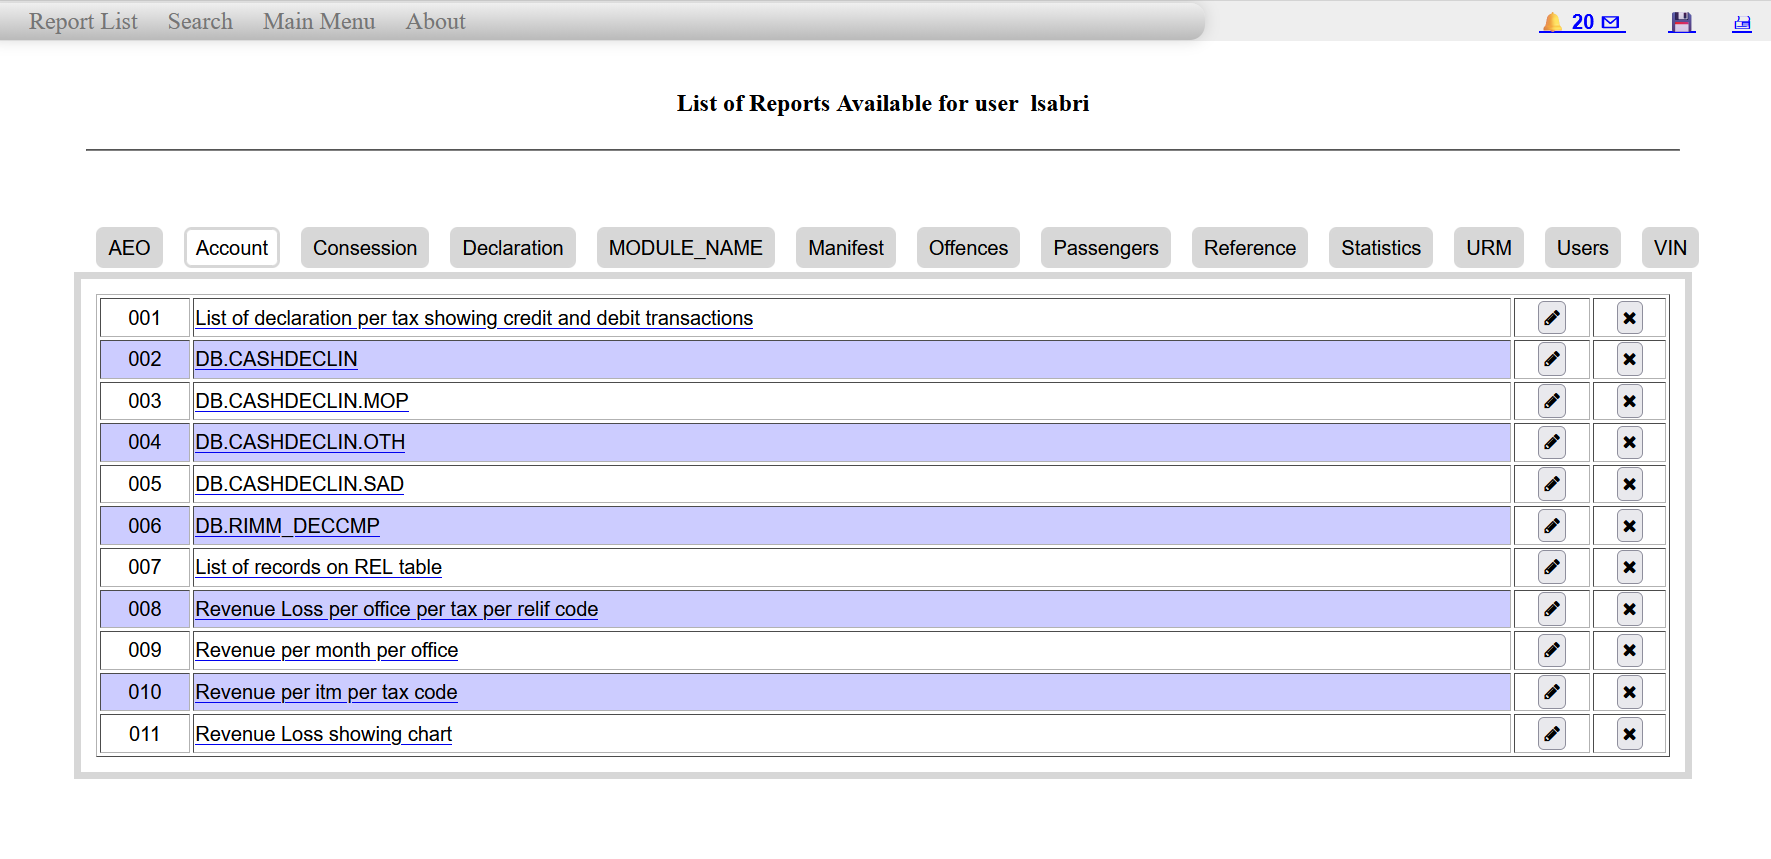Click the floppy disk save icon
This screenshot has height=859, width=1771.
tap(1681, 22)
